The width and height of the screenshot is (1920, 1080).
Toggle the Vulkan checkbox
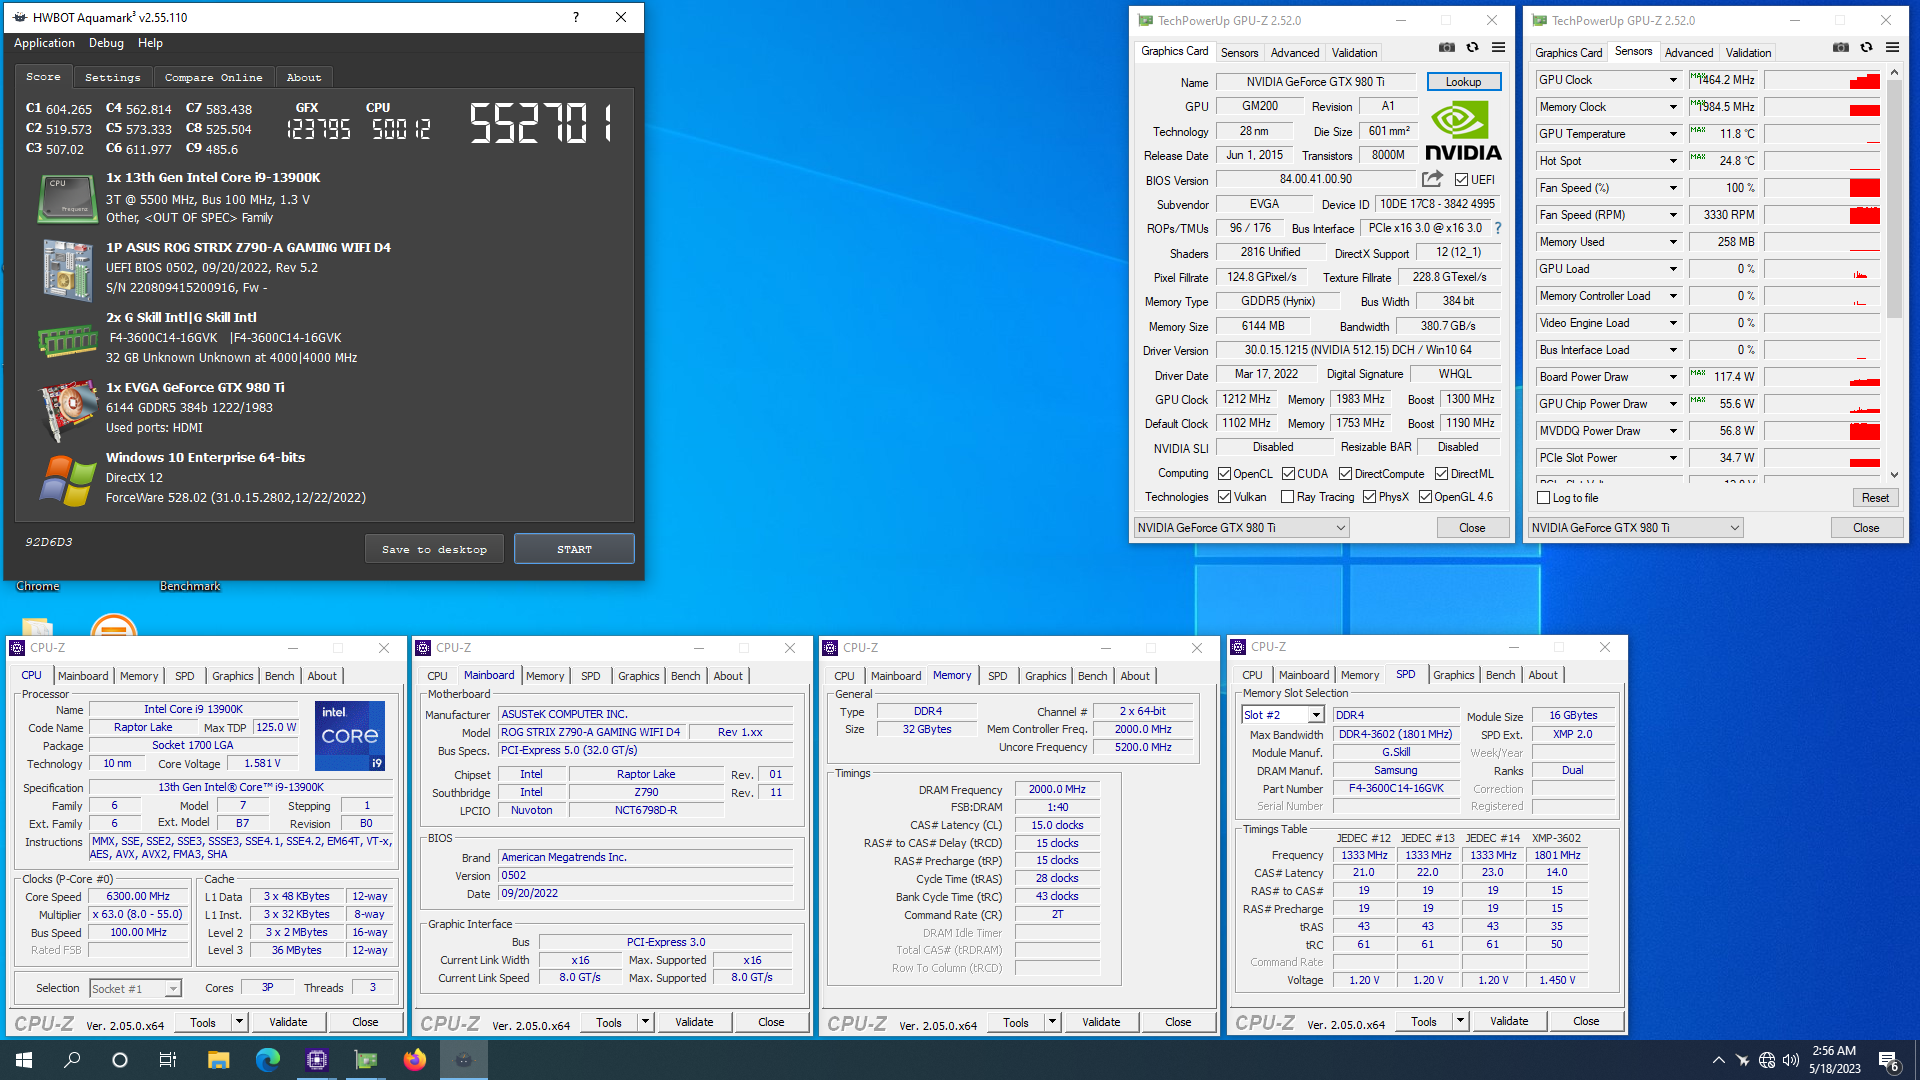pos(1224,497)
